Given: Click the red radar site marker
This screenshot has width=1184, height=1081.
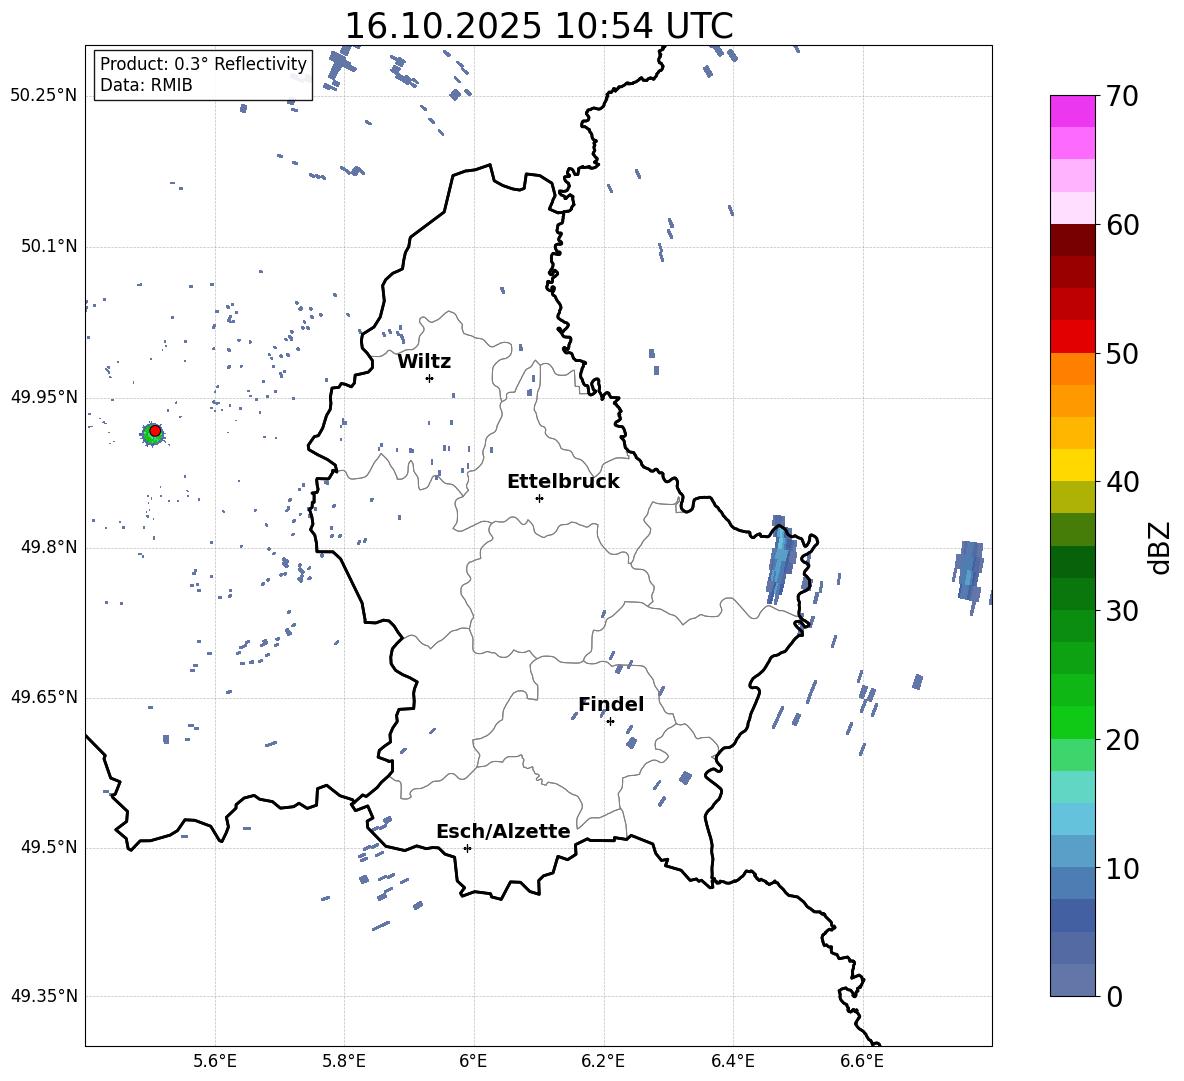Looking at the screenshot, I should [x=155, y=431].
